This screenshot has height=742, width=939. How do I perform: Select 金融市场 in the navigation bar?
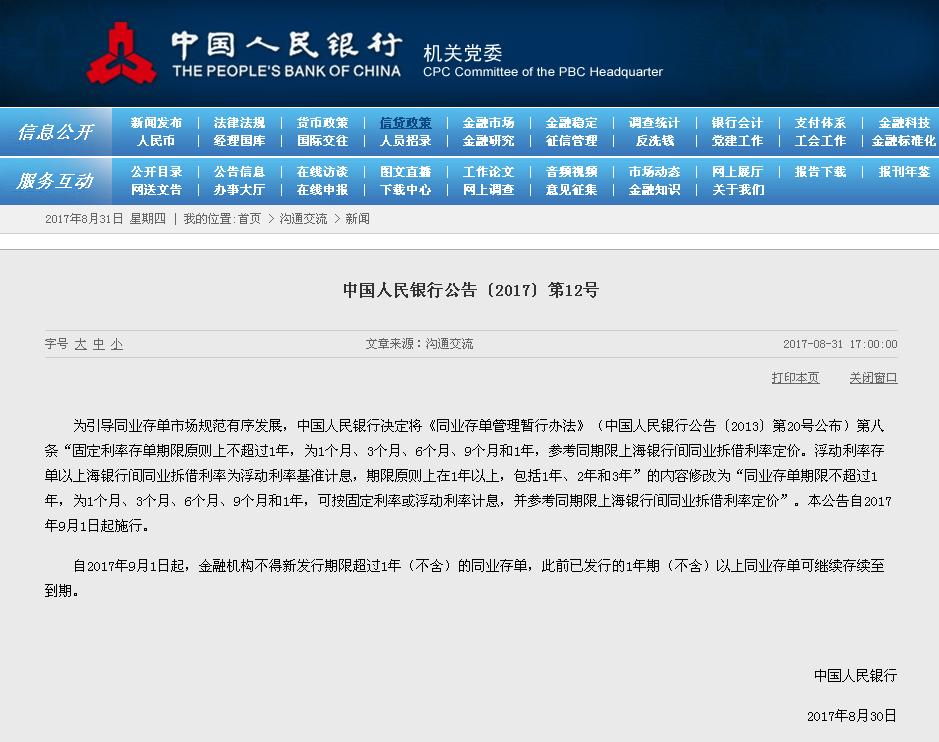click(488, 123)
